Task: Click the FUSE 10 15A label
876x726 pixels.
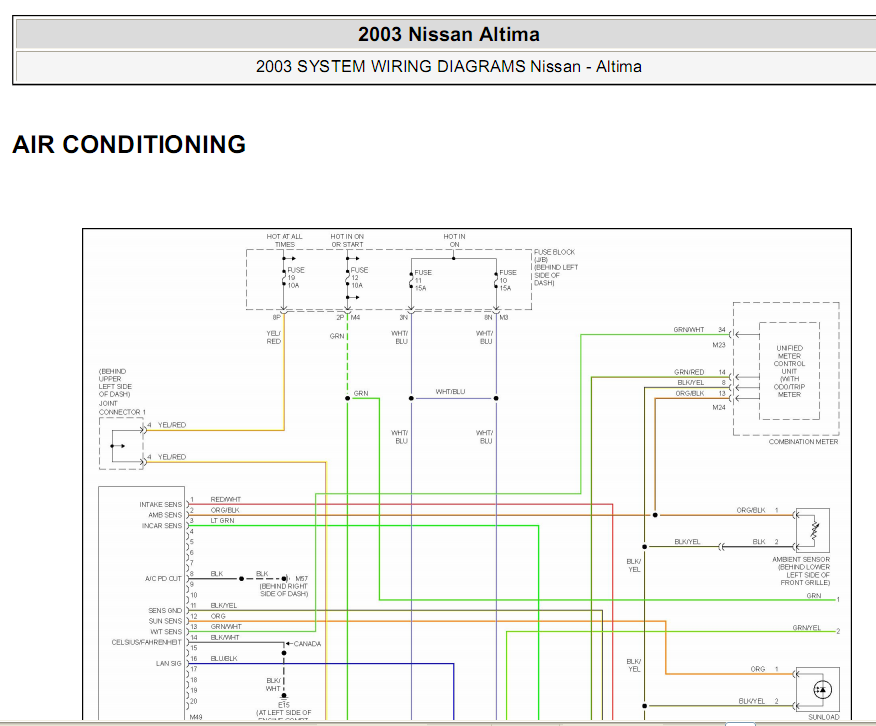Action: [507, 280]
